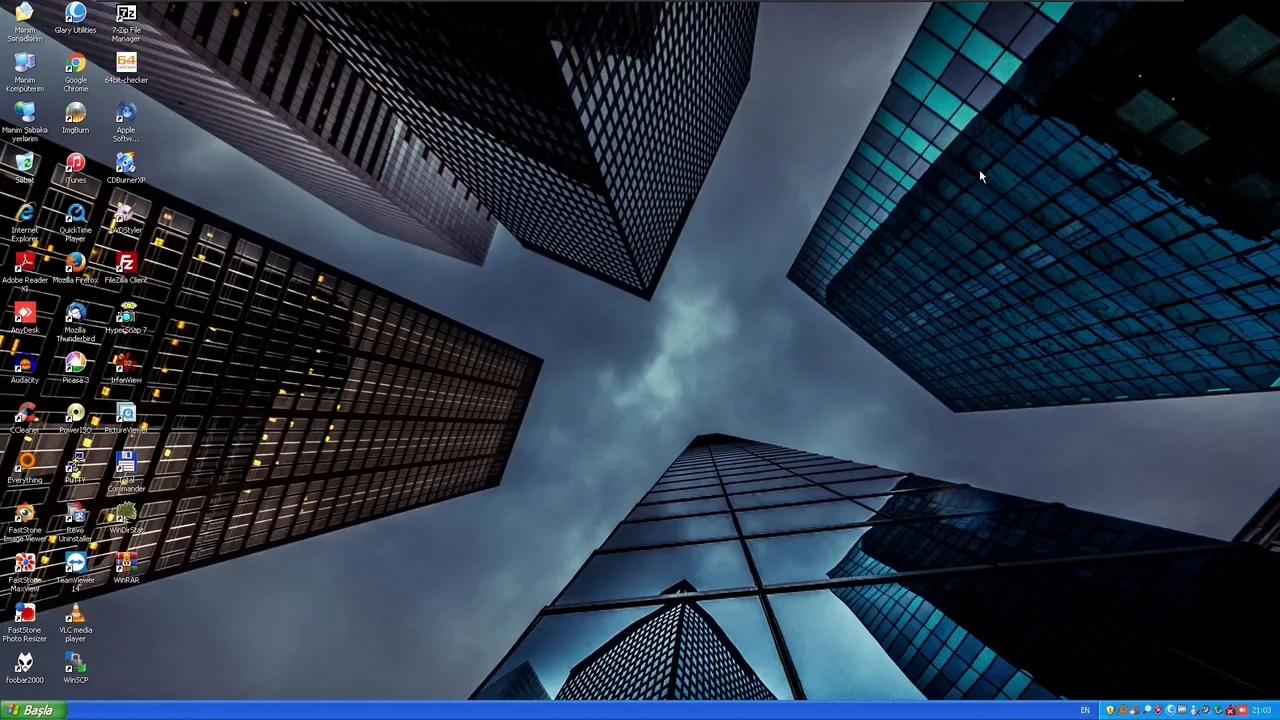The width and height of the screenshot is (1280, 720).
Task: Launch CCleaner
Action: pyautogui.click(x=25, y=415)
